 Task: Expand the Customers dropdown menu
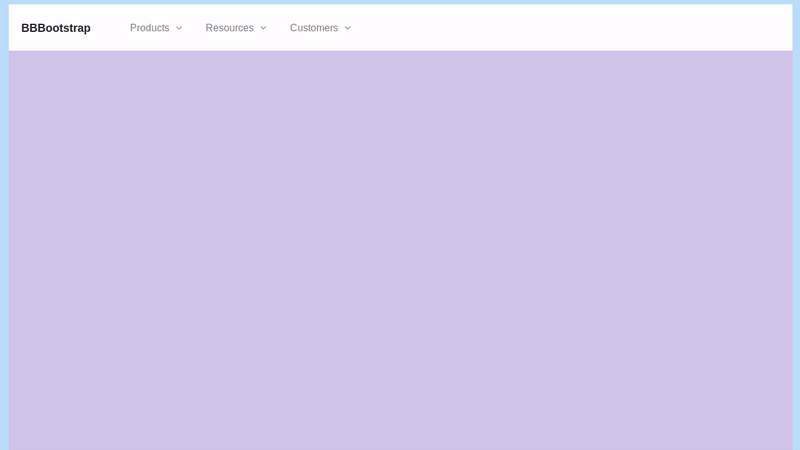tap(320, 28)
